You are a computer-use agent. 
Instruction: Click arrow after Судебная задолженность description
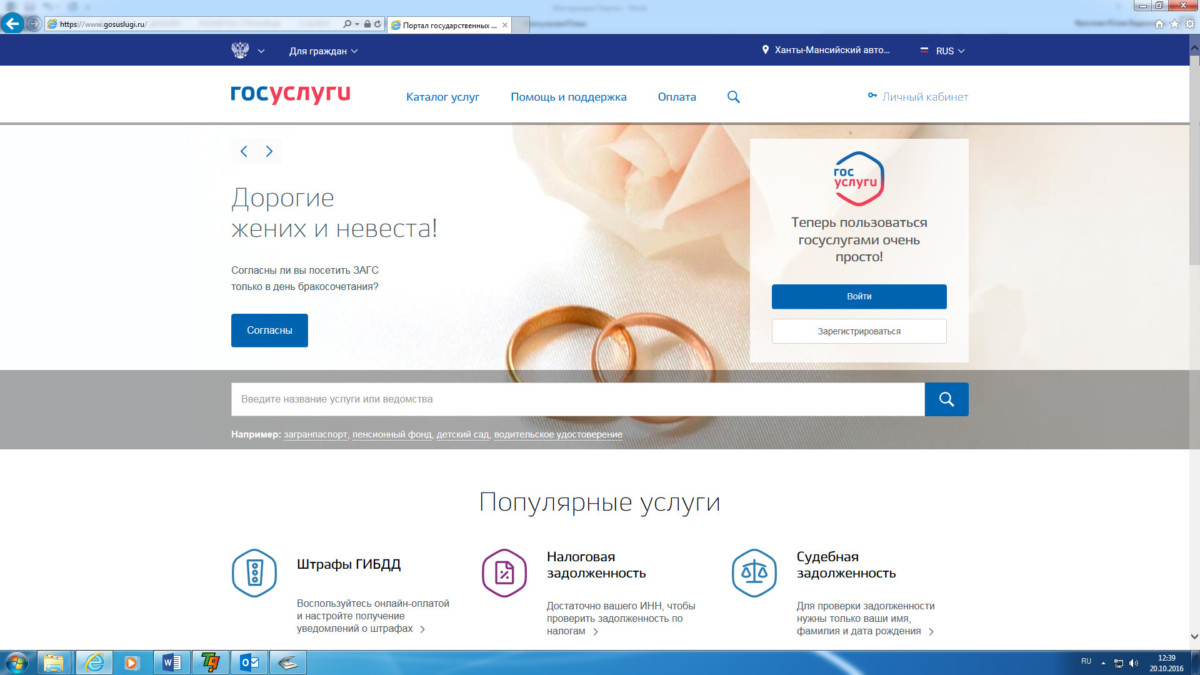(931, 632)
